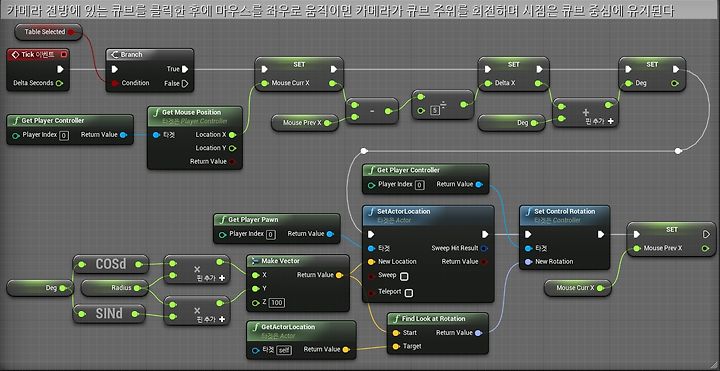Select the Deg variable node feeding COSd
The height and width of the screenshot is (371, 720).
40,288
